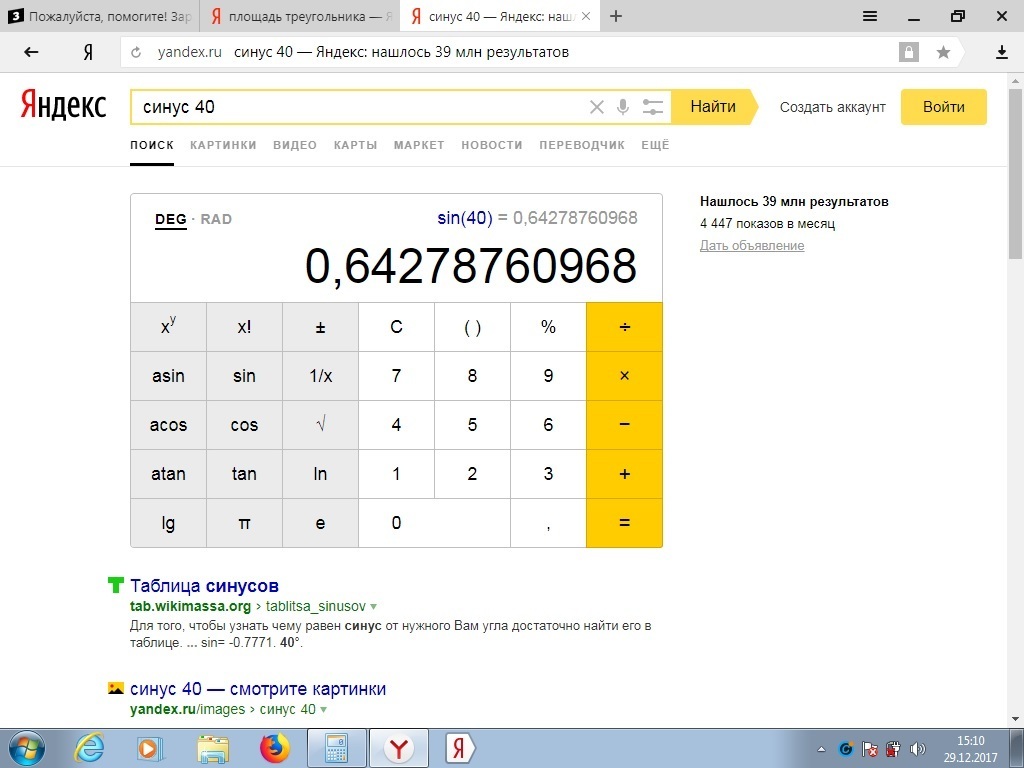Select the ПОИСК search section
The width and height of the screenshot is (1024, 768).
coord(152,145)
